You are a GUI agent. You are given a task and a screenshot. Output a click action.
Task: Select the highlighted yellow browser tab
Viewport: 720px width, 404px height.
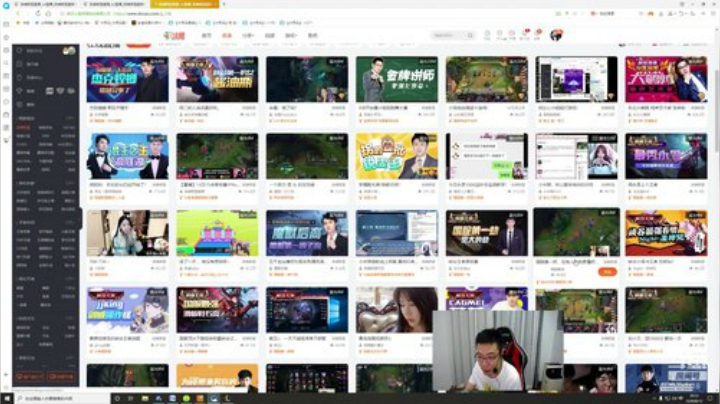(x=185, y=4)
